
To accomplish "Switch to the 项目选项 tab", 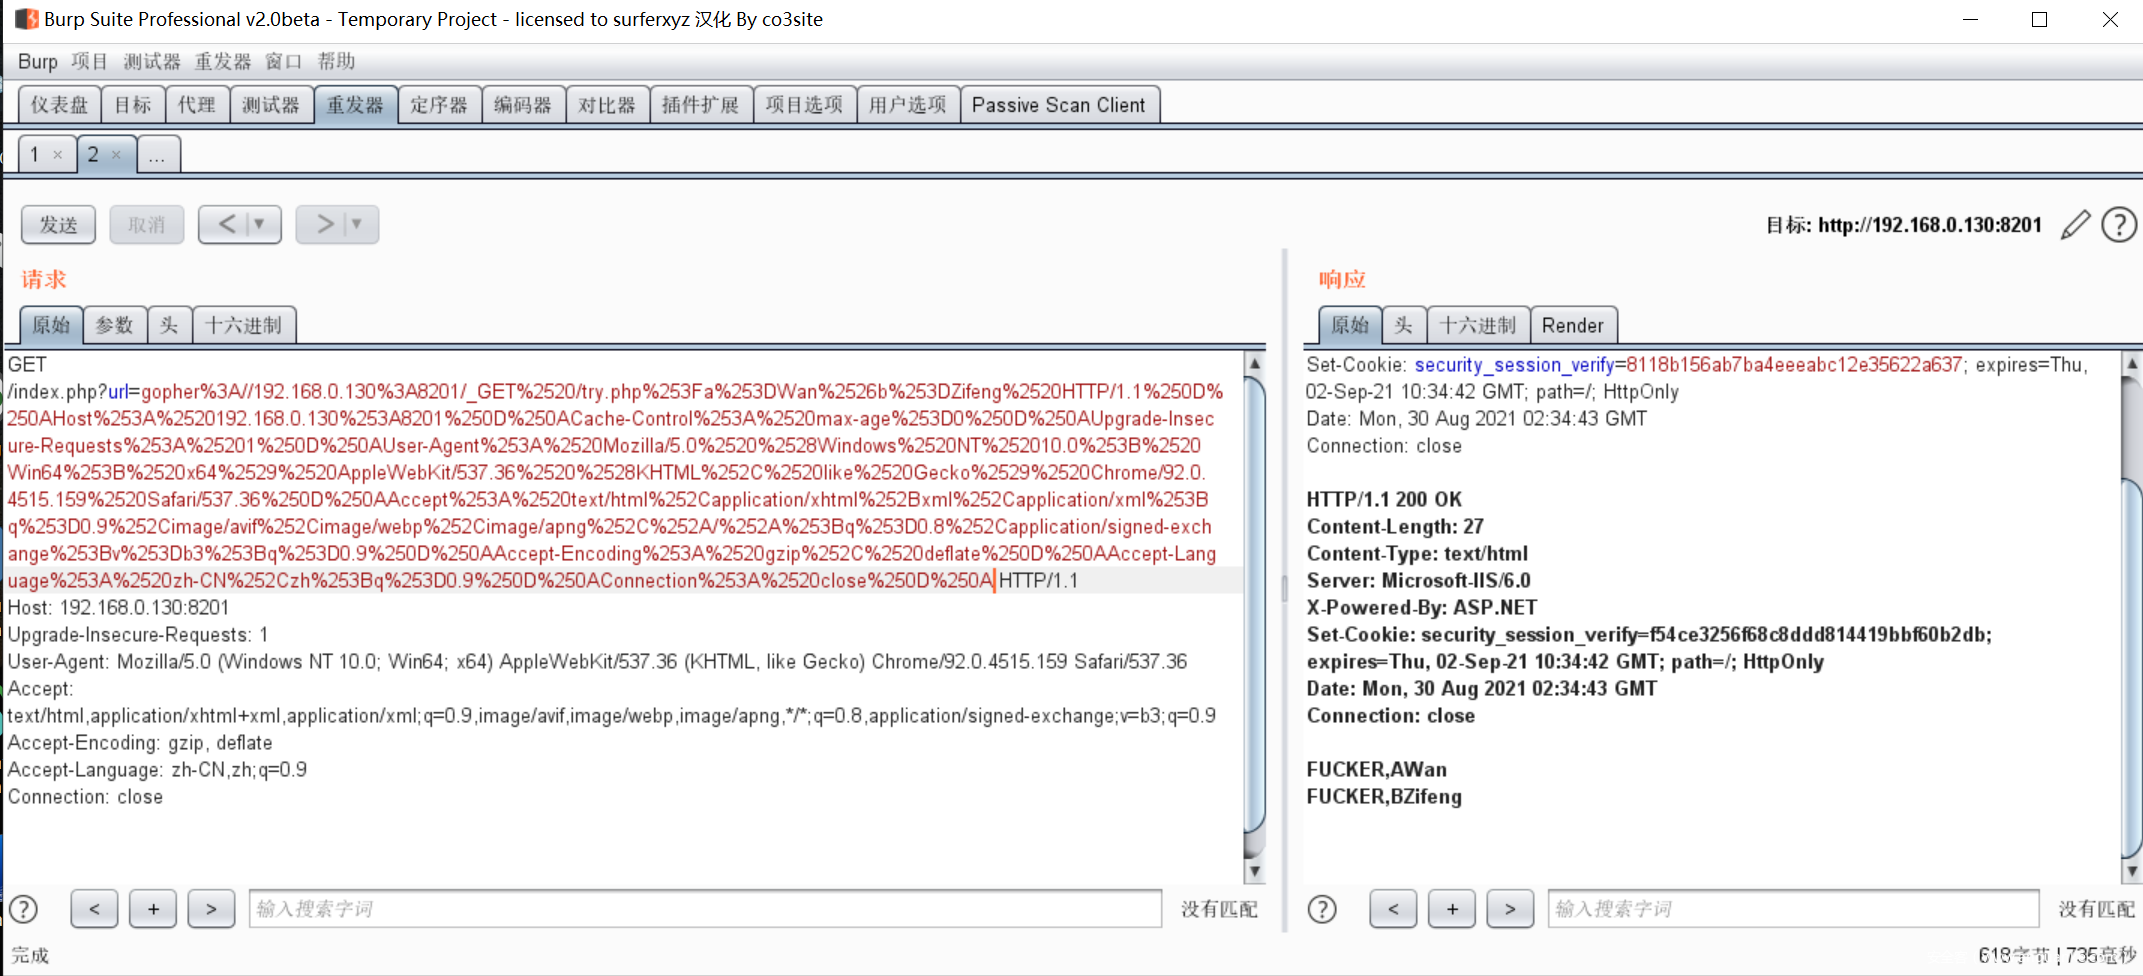I will pyautogui.click(x=805, y=105).
